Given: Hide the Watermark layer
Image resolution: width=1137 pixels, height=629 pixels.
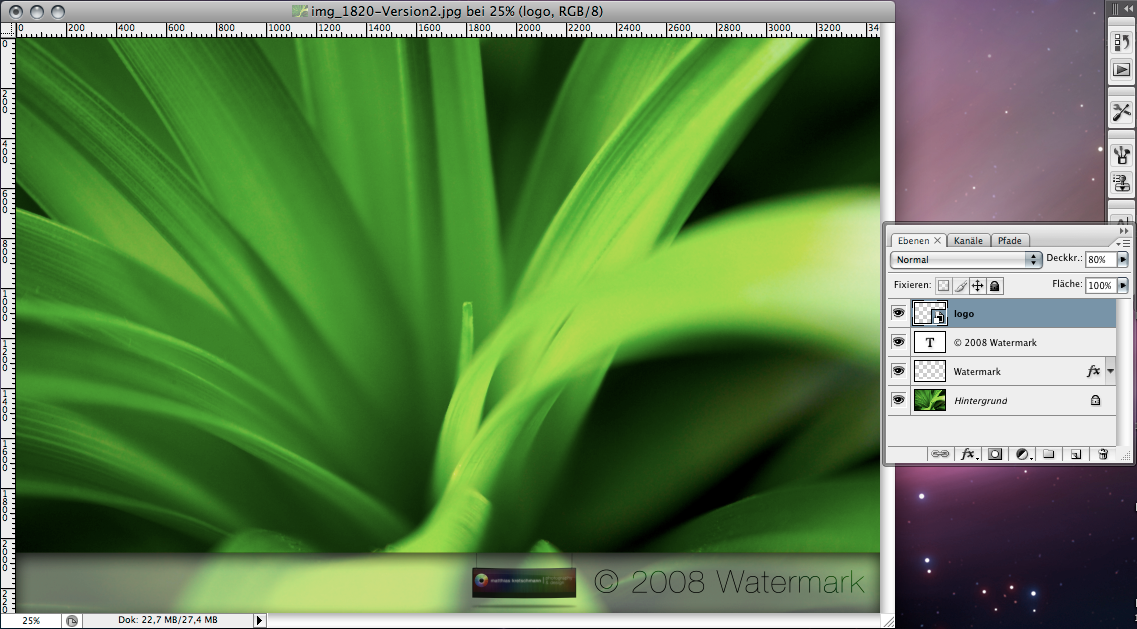Looking at the screenshot, I should (898, 371).
